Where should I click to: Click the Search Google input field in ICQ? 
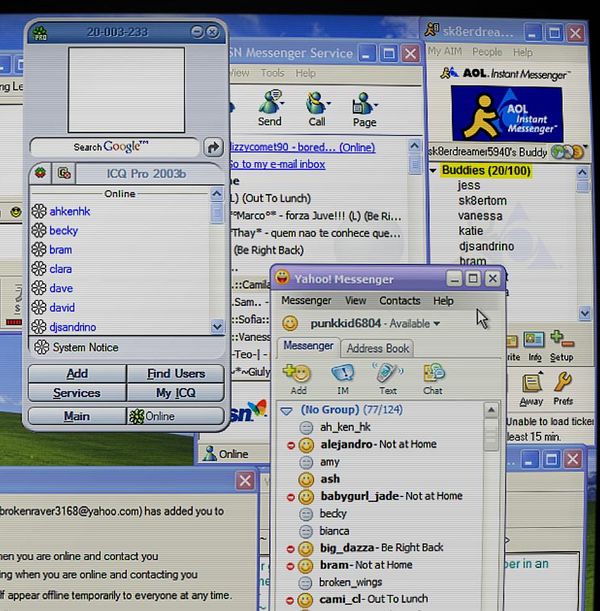(115, 147)
